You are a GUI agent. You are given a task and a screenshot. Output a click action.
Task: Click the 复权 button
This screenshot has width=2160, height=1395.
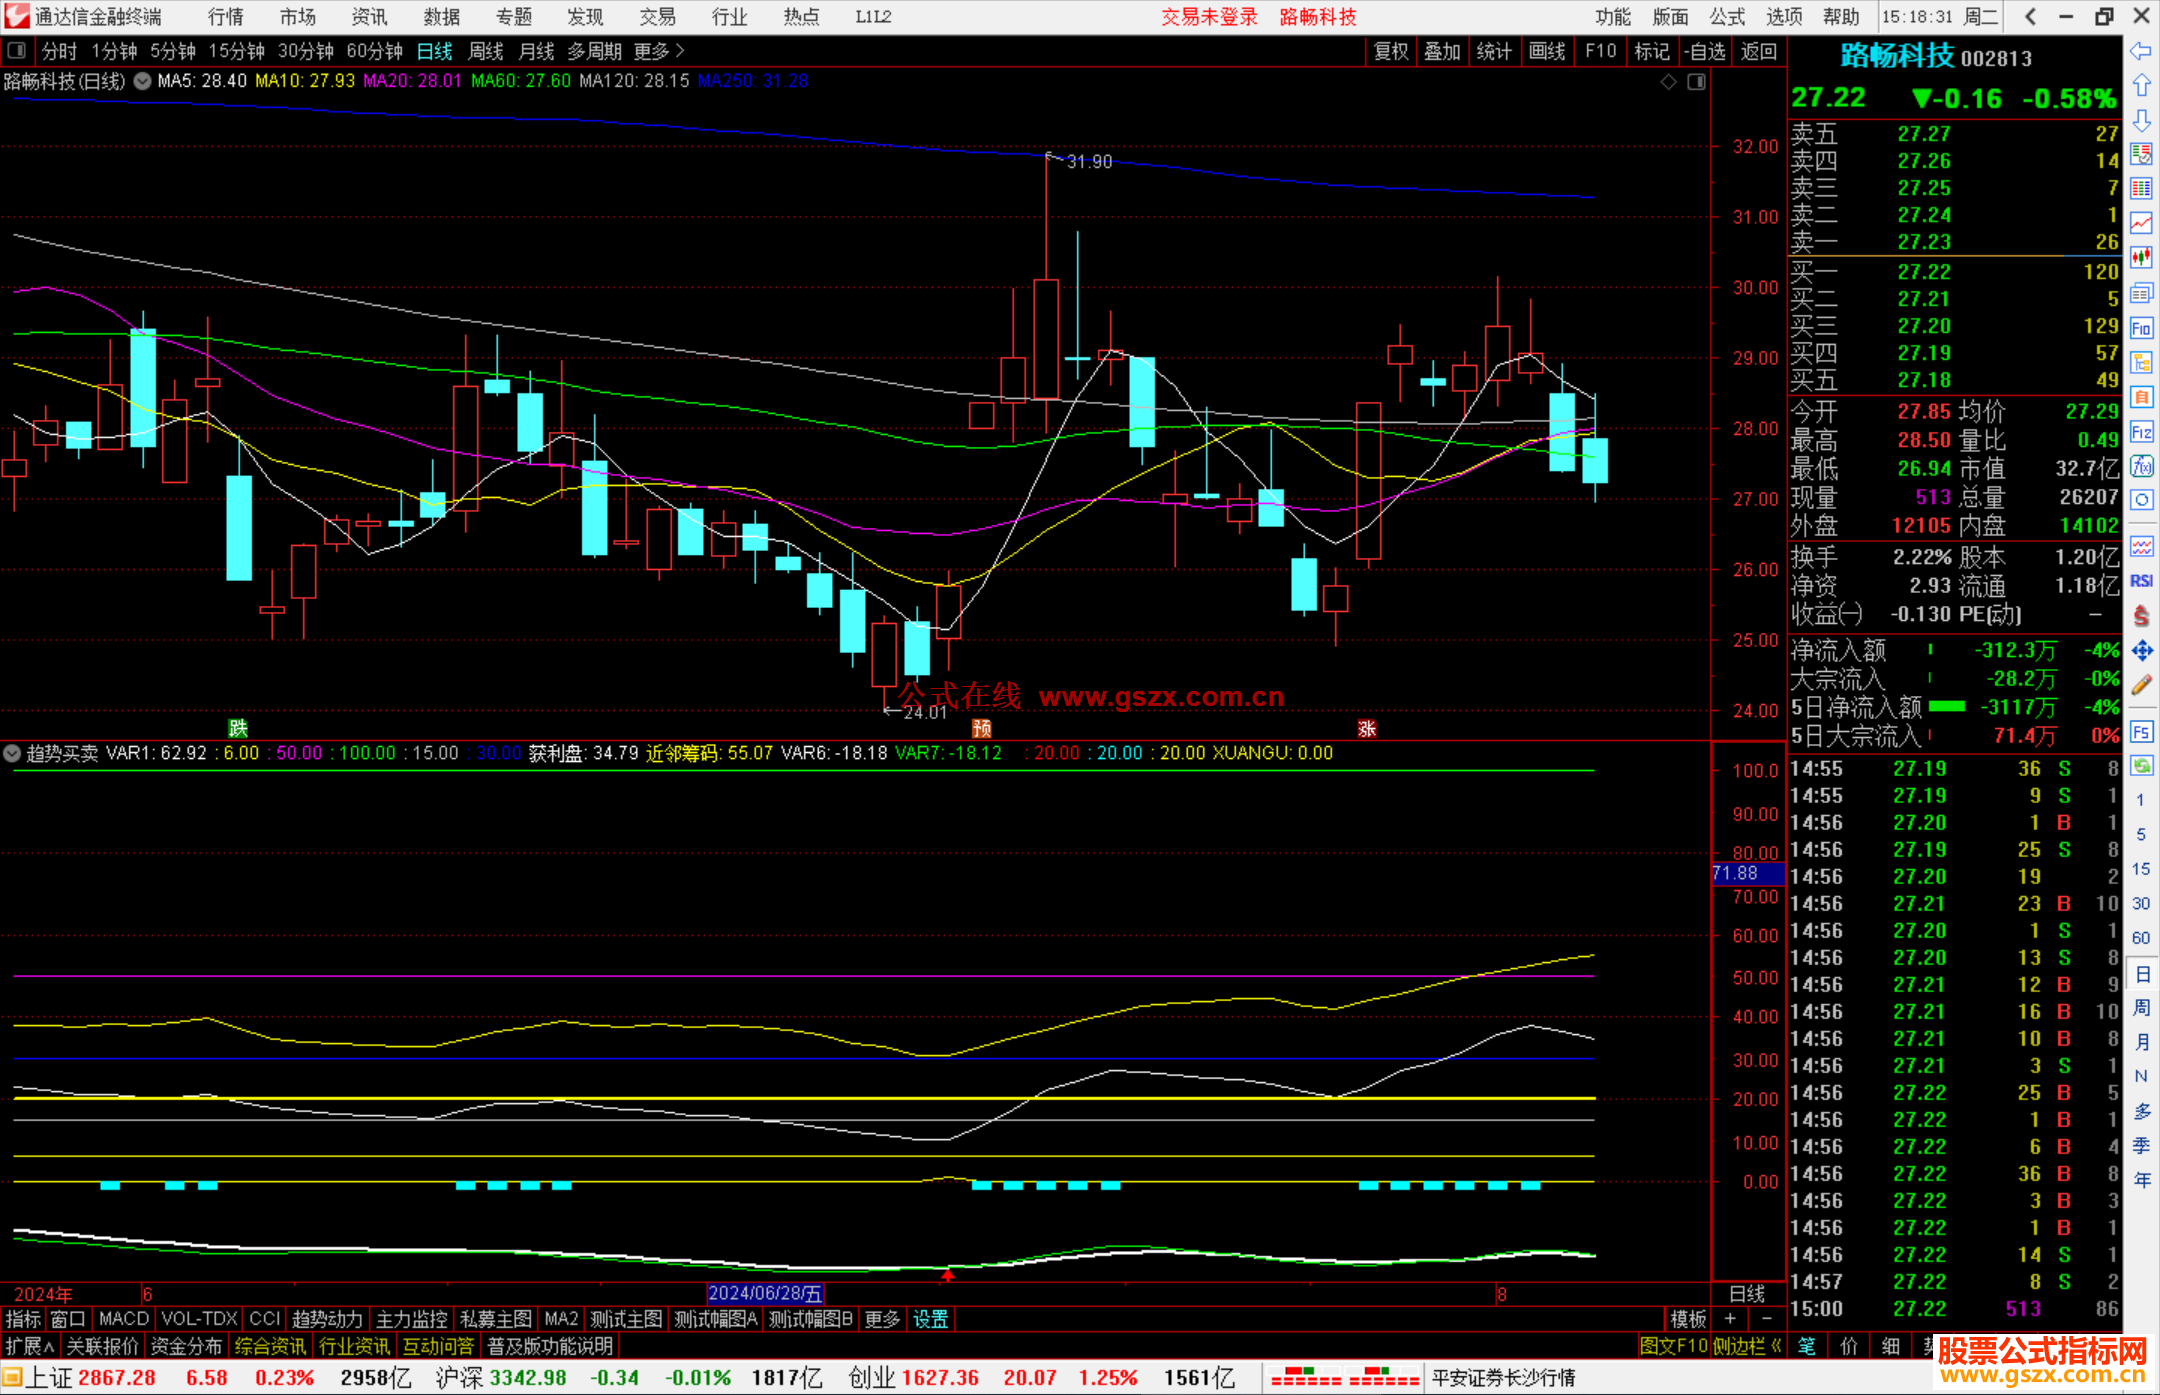(1391, 51)
